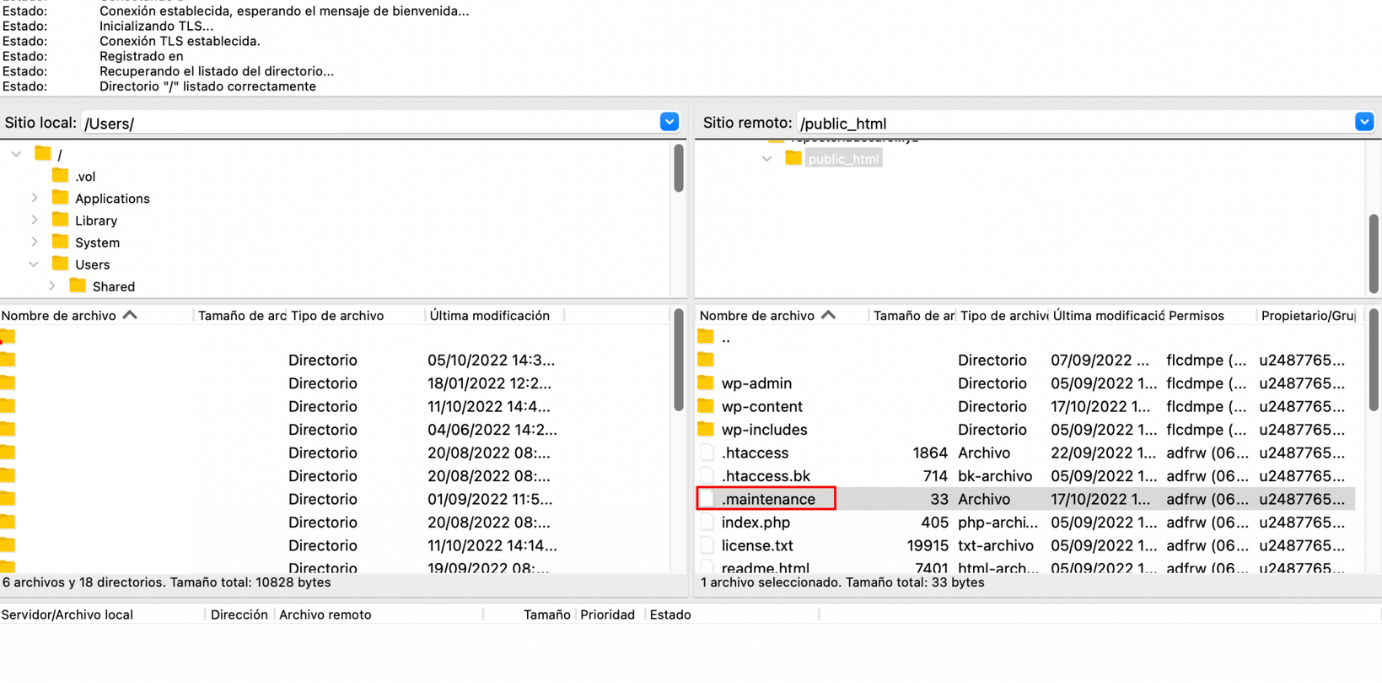1382x683 pixels.
Task: Click the .htaccess file icon
Action: [x=707, y=453]
